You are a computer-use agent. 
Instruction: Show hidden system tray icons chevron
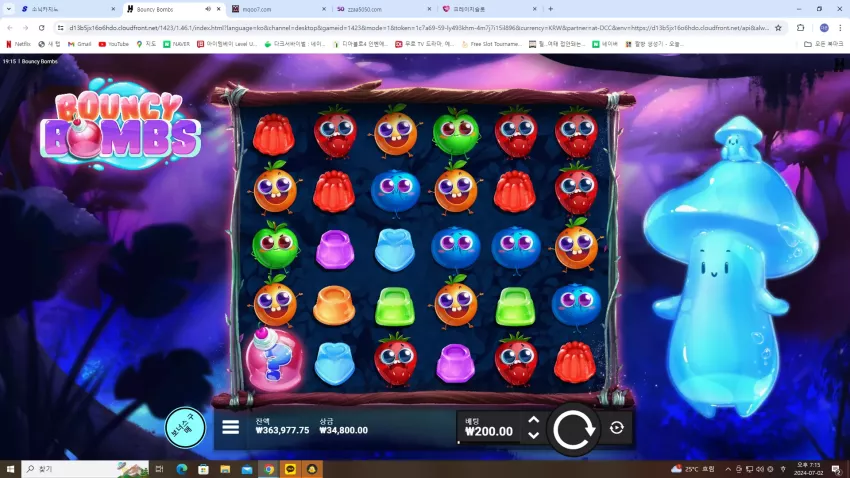pyautogui.click(x=728, y=469)
